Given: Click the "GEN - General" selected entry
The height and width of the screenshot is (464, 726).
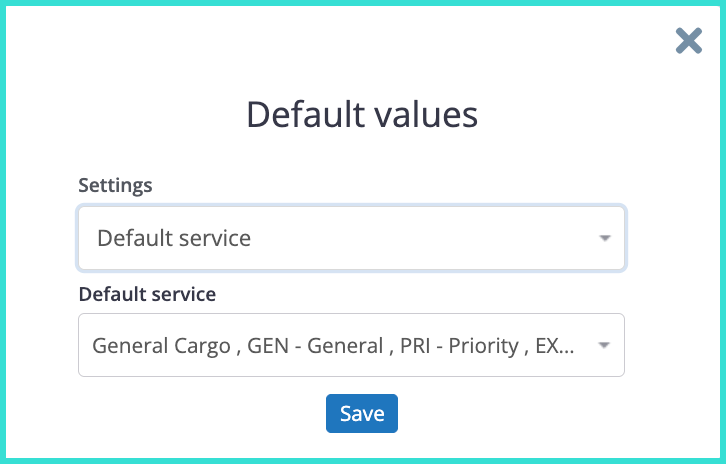Looking at the screenshot, I should [x=314, y=346].
